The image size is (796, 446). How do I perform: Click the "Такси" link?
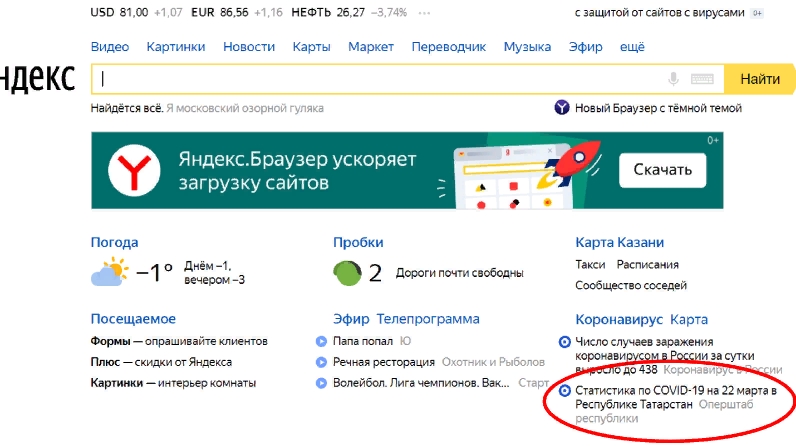[590, 265]
